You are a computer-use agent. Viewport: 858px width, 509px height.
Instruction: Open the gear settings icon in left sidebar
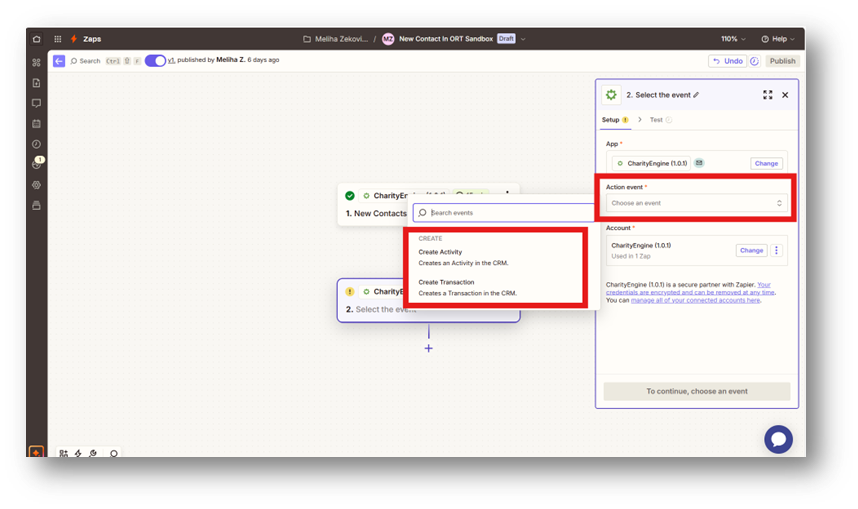37,185
